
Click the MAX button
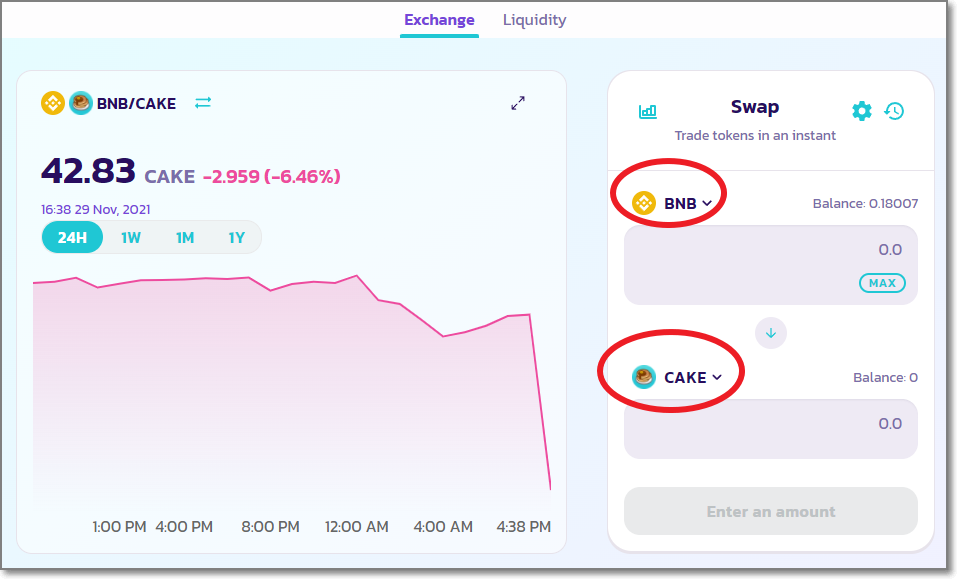click(x=882, y=283)
